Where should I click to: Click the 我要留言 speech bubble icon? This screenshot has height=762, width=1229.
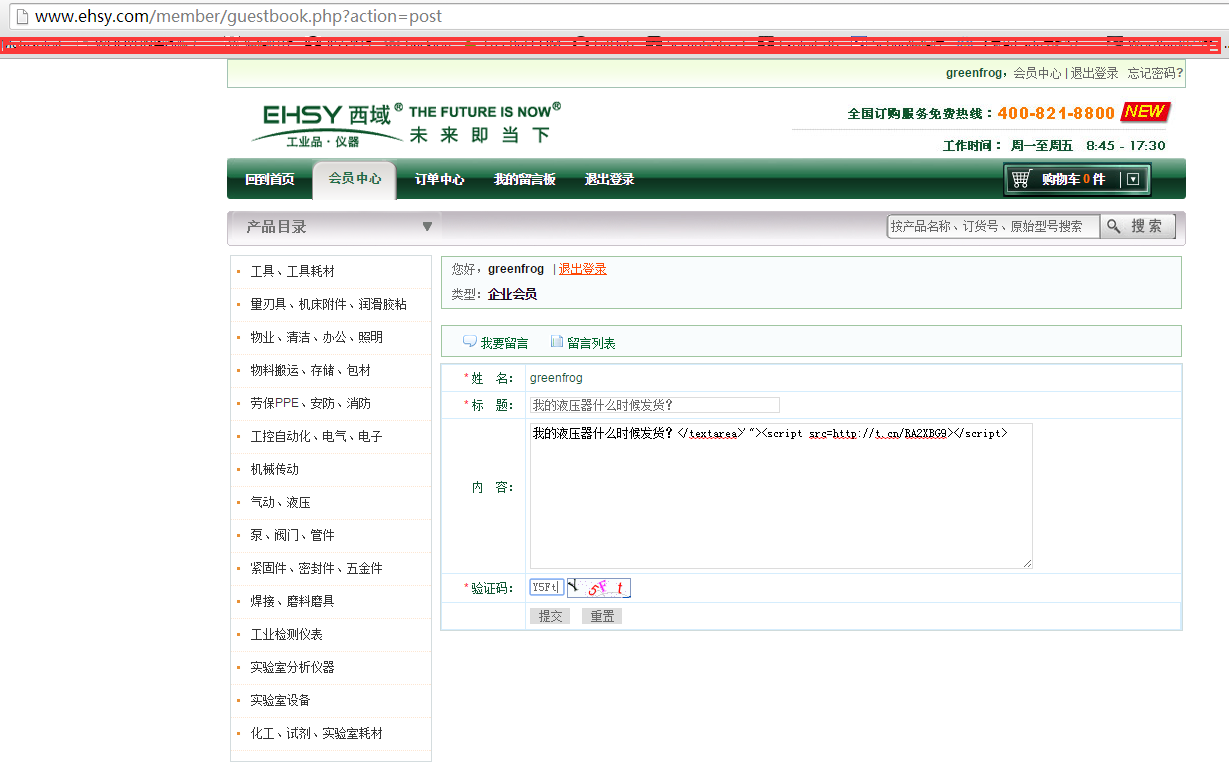pos(469,342)
